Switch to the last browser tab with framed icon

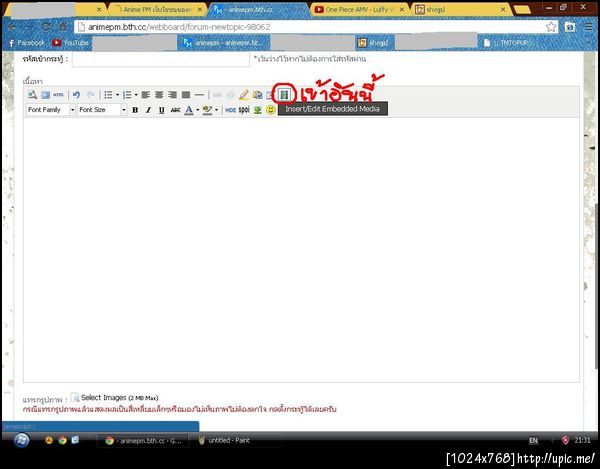coord(461,10)
